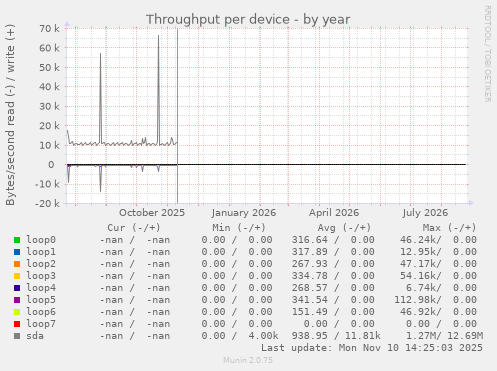Image resolution: width=497 pixels, height=371 pixels.
Task: Click the purple loop5 legend color swatch
Action: point(17,300)
